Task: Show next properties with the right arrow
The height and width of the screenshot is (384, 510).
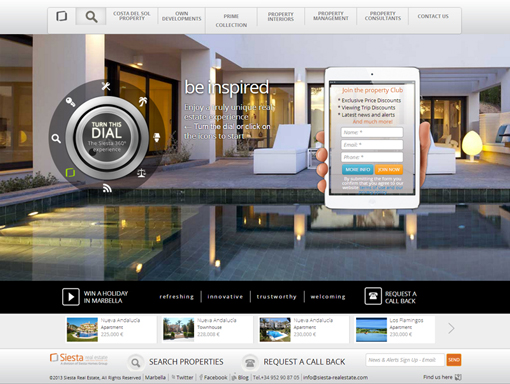Action: [x=451, y=328]
